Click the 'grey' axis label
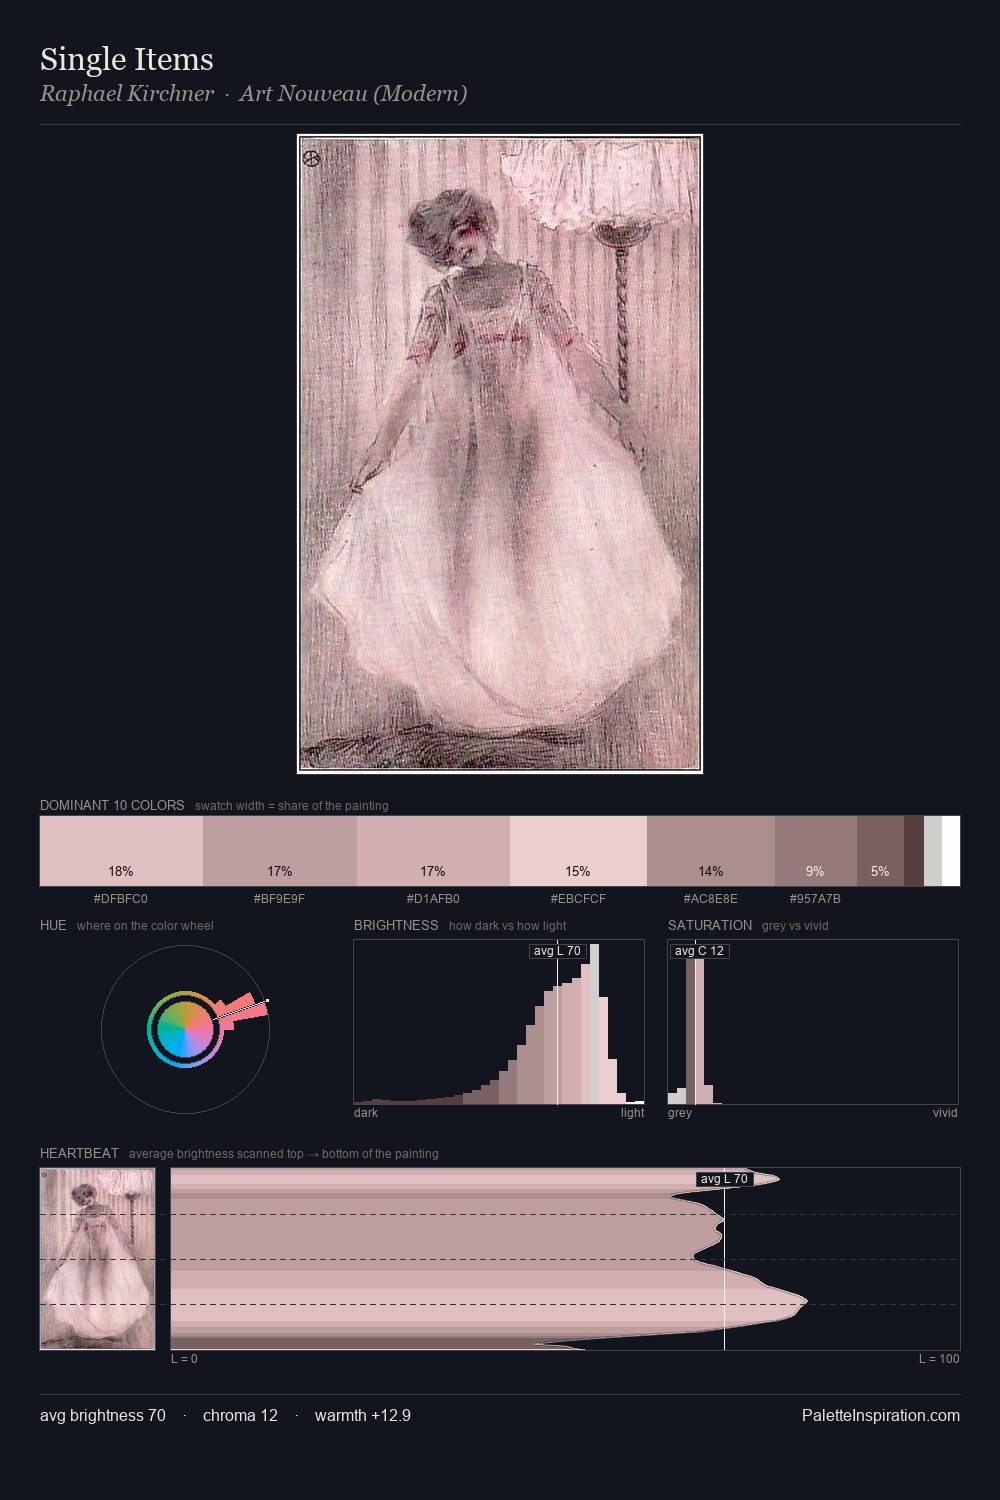 [x=680, y=1113]
